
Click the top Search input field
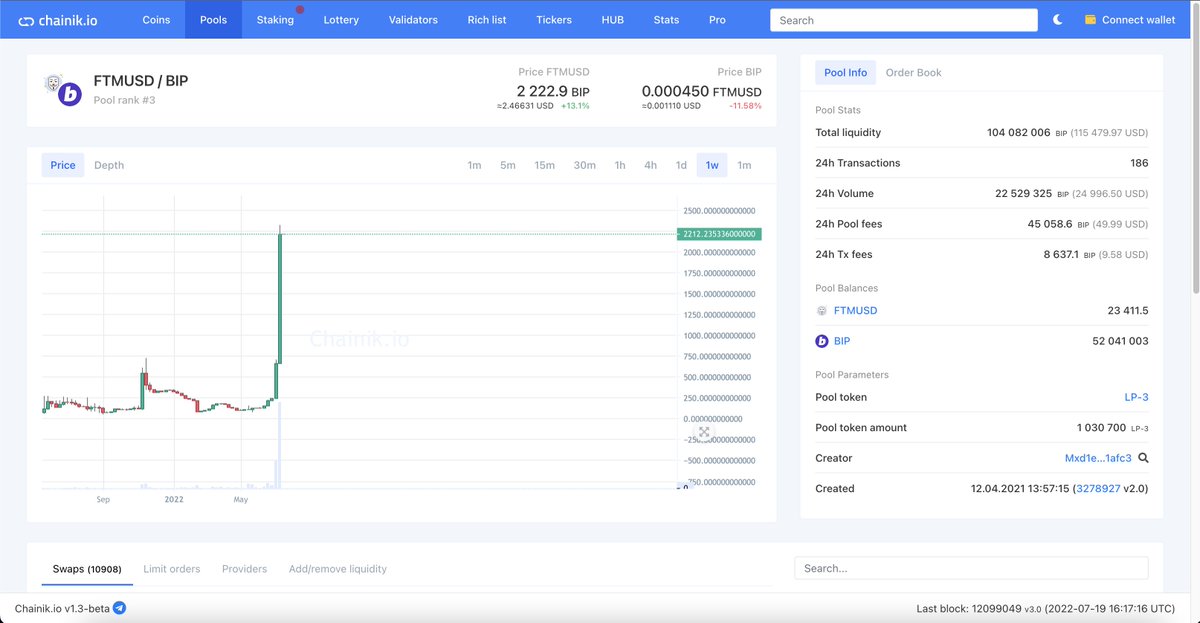[x=904, y=20]
